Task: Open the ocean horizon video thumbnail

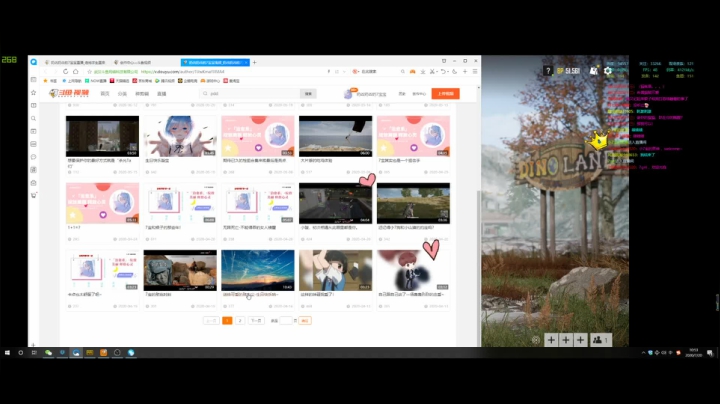Action: 336,136
